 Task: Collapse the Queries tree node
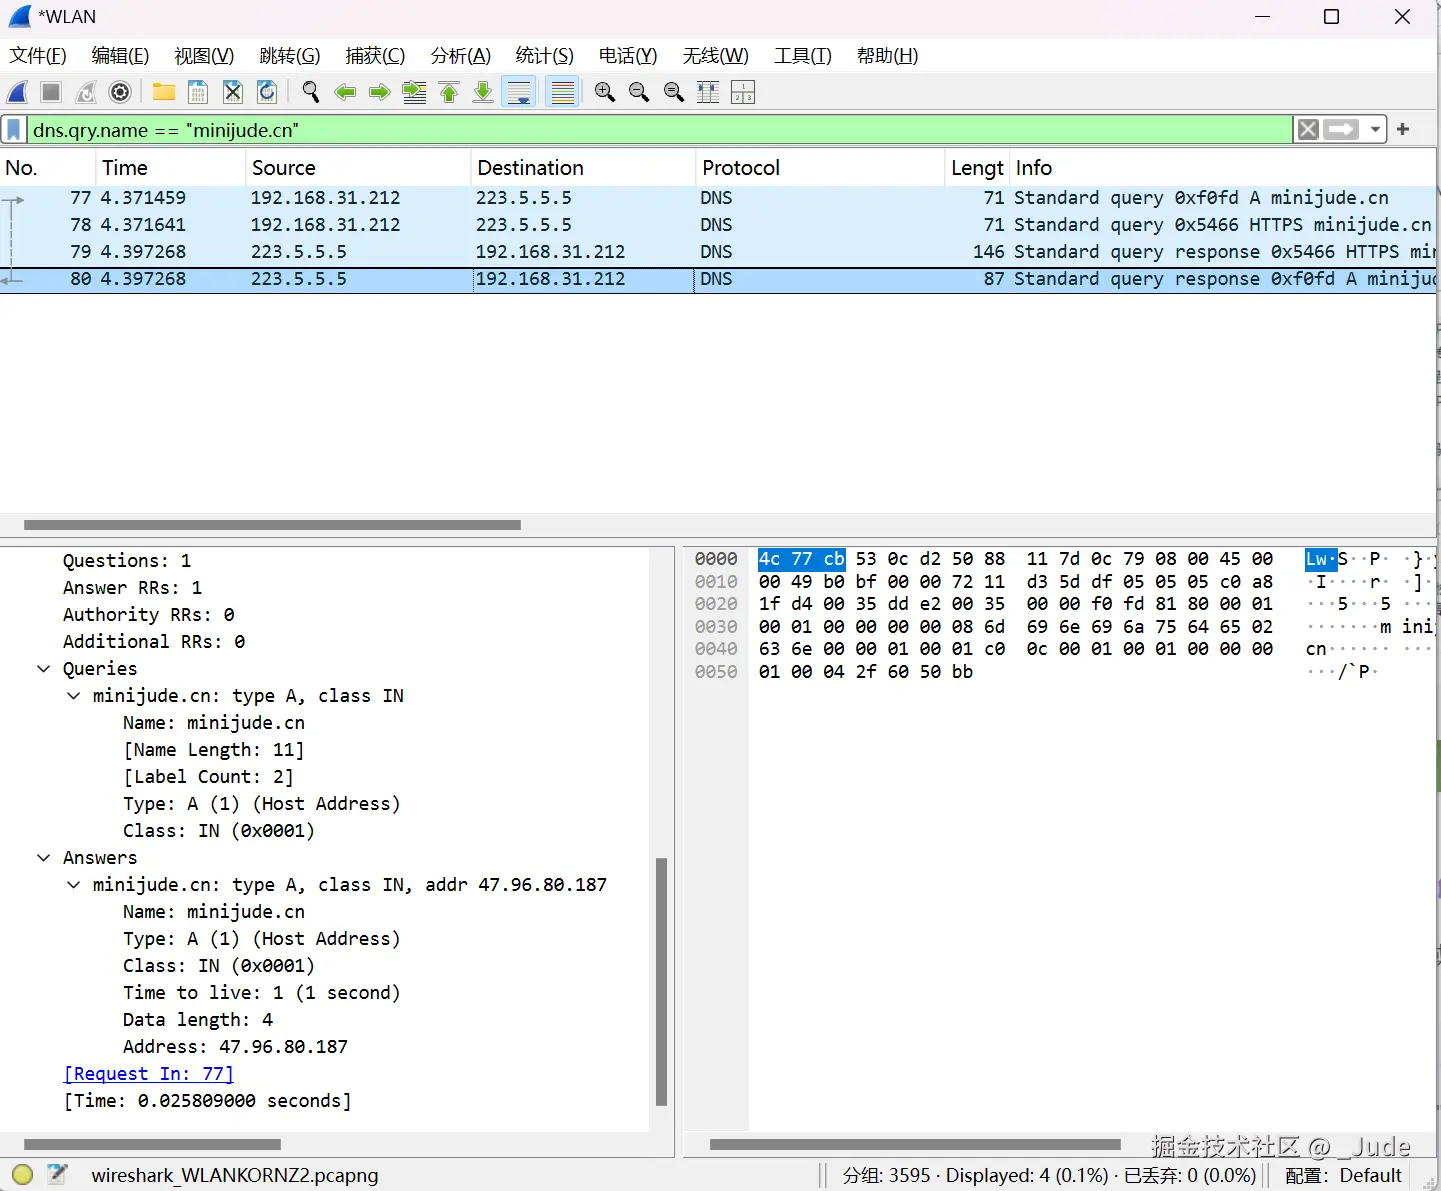43,669
